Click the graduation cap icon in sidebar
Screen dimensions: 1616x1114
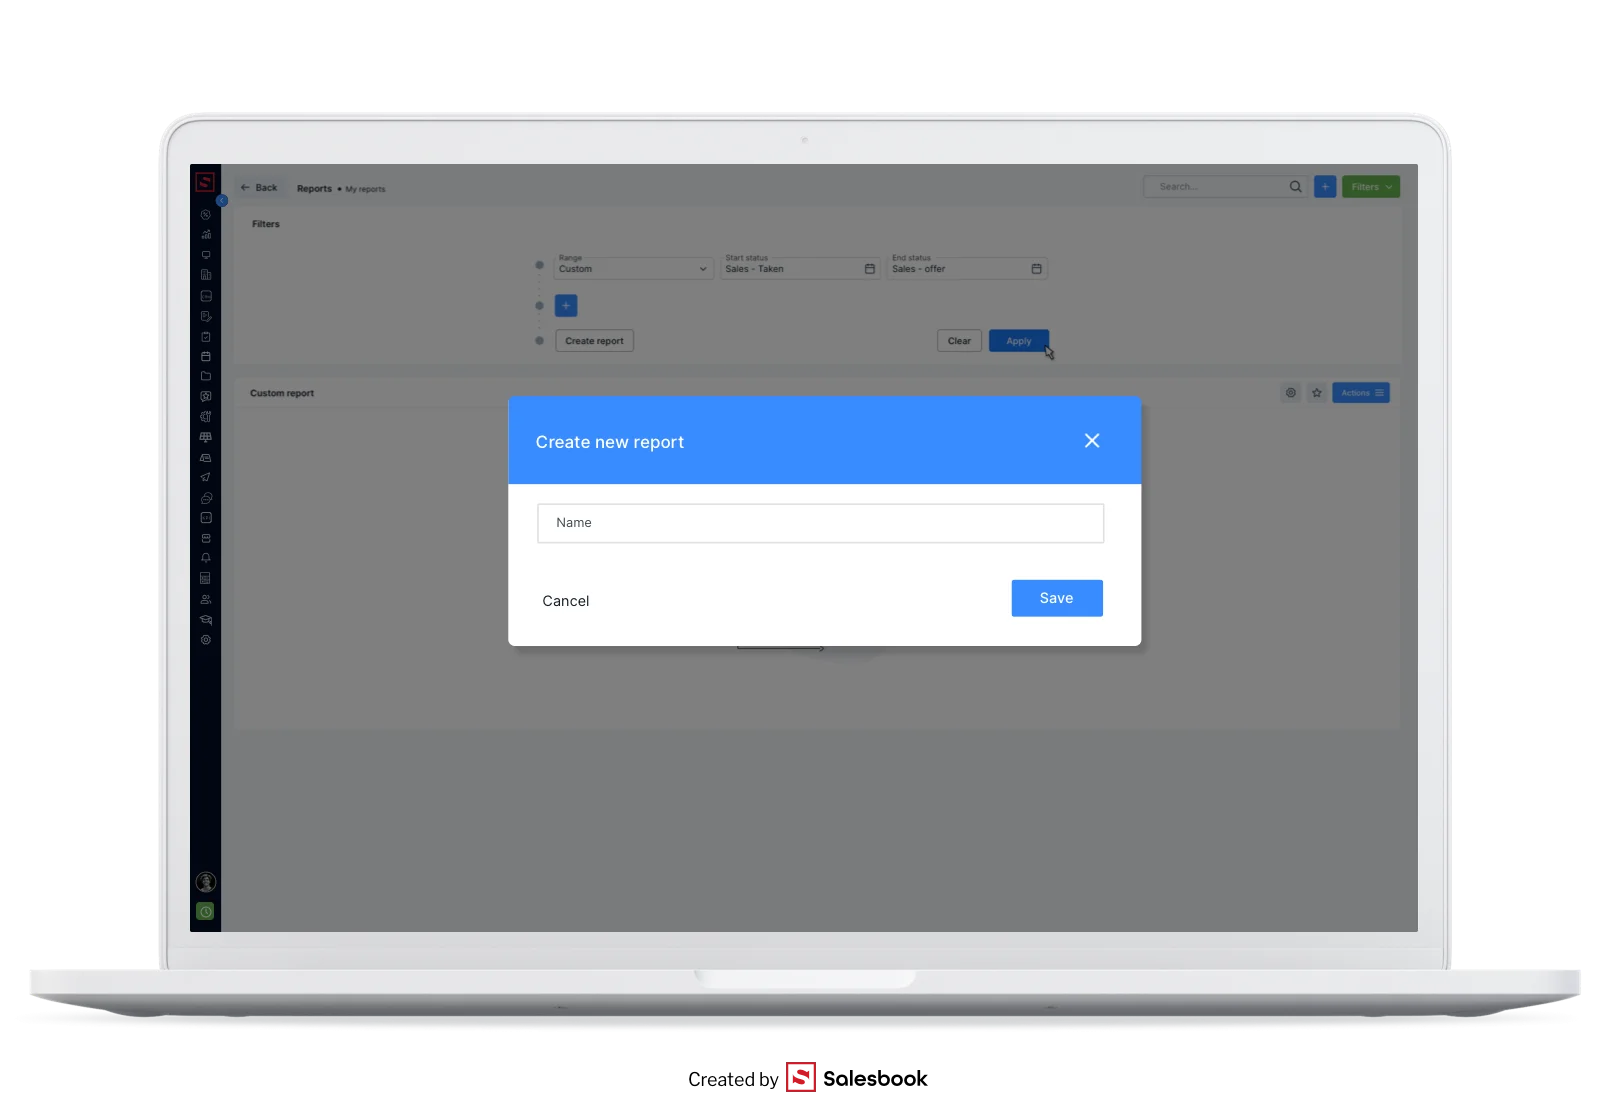pyautogui.click(x=206, y=620)
